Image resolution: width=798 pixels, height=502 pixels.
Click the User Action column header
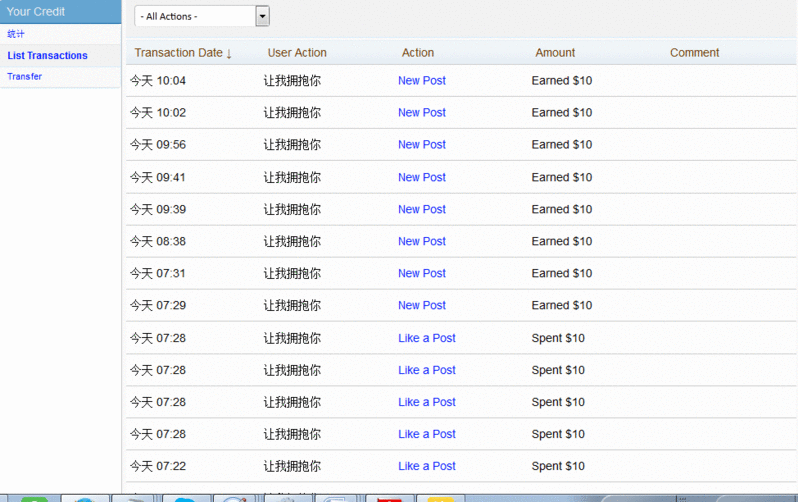(x=297, y=53)
